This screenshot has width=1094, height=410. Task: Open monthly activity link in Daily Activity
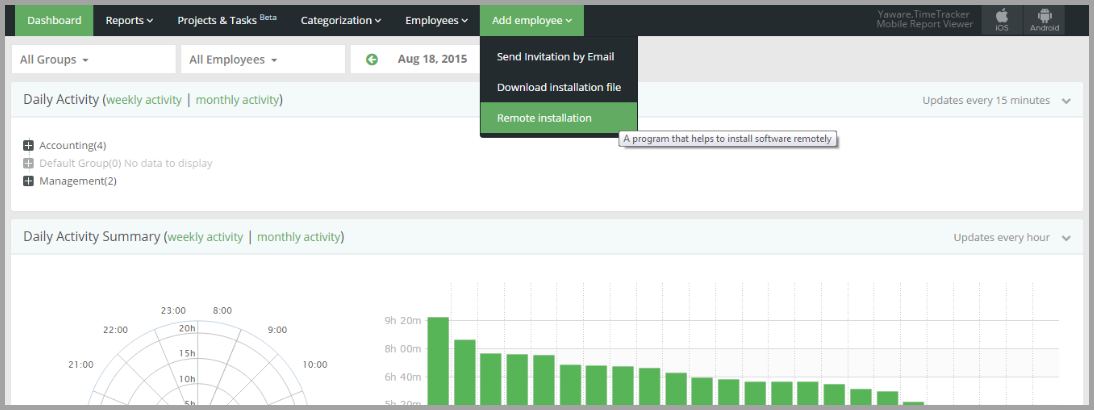pos(237,100)
